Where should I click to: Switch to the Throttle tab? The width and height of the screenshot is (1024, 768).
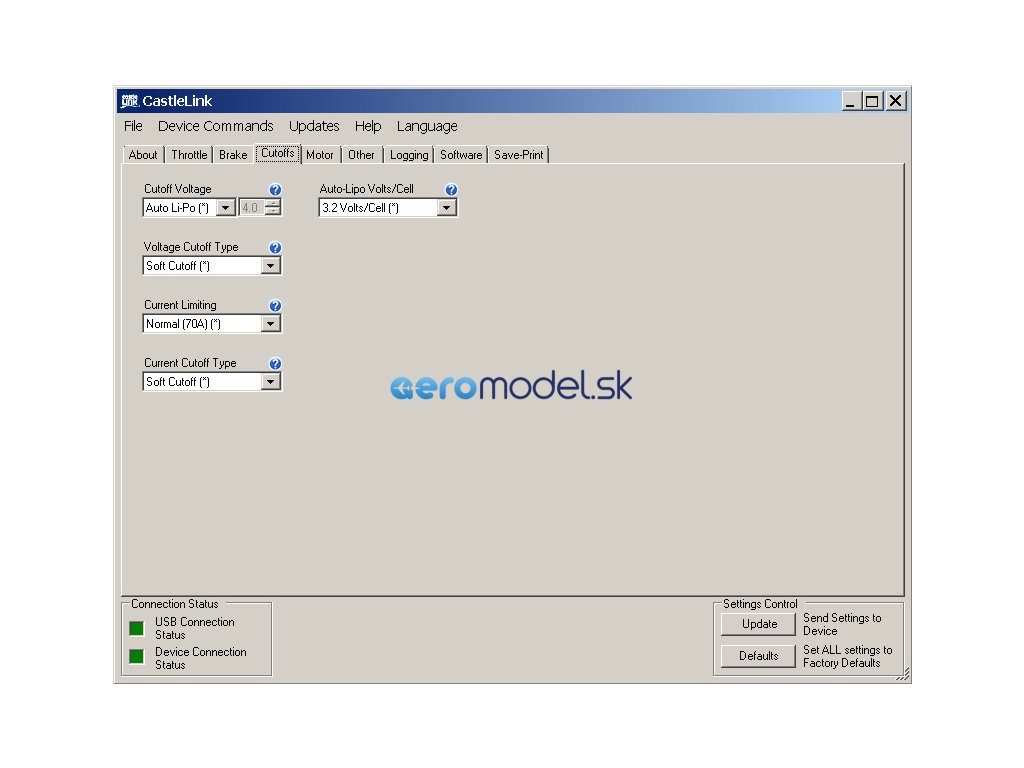pos(189,155)
